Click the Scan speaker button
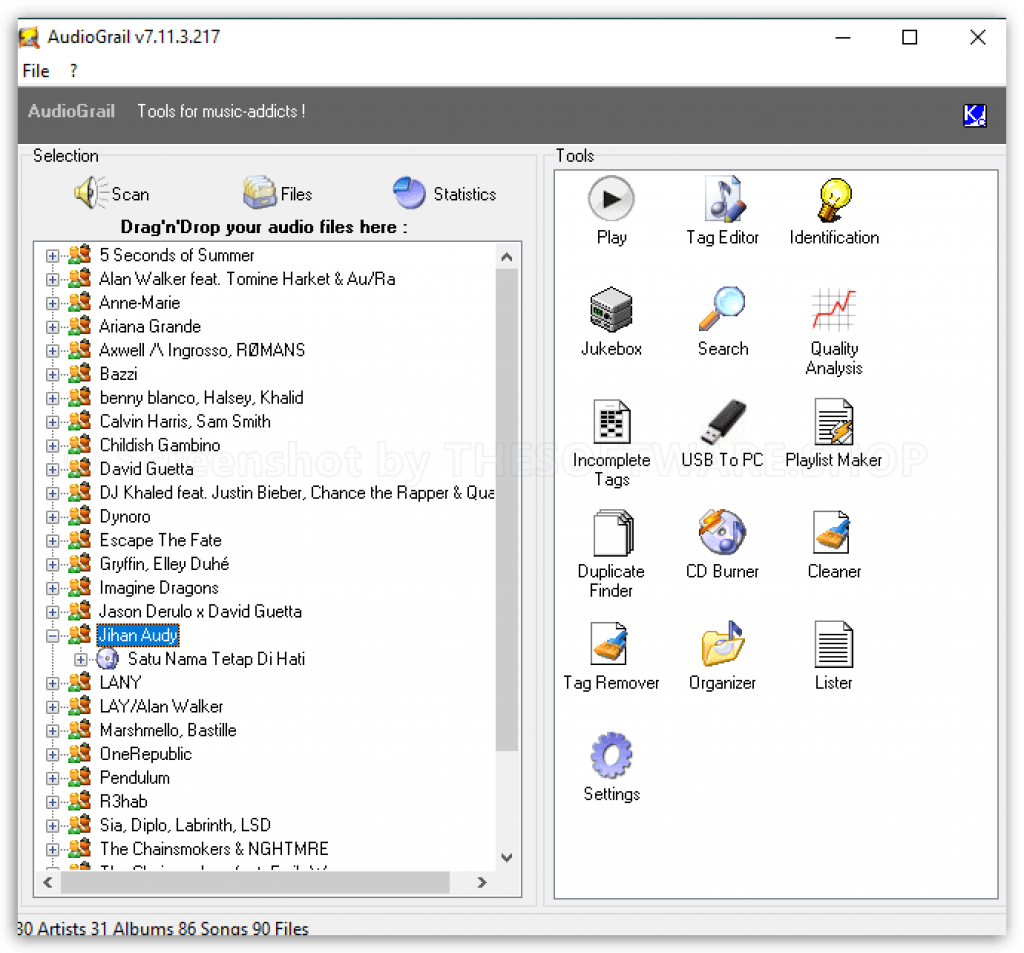This screenshot has height=953, width=1024. tap(112, 193)
